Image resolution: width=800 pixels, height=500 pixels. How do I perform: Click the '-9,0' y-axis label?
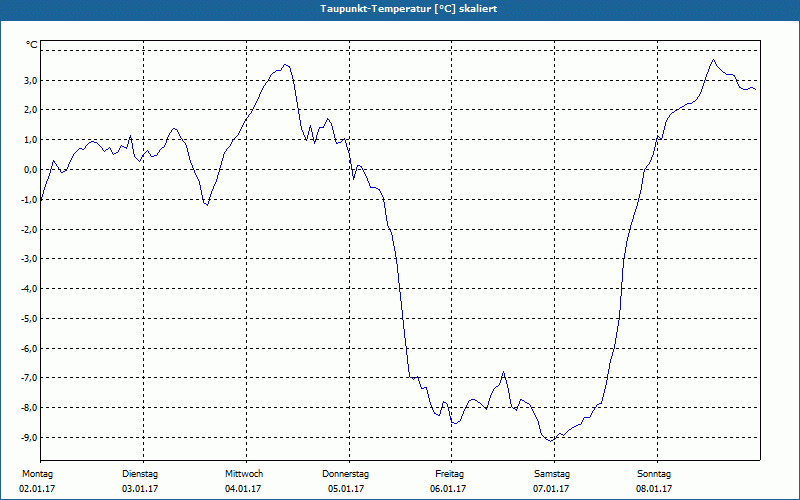(x=29, y=438)
